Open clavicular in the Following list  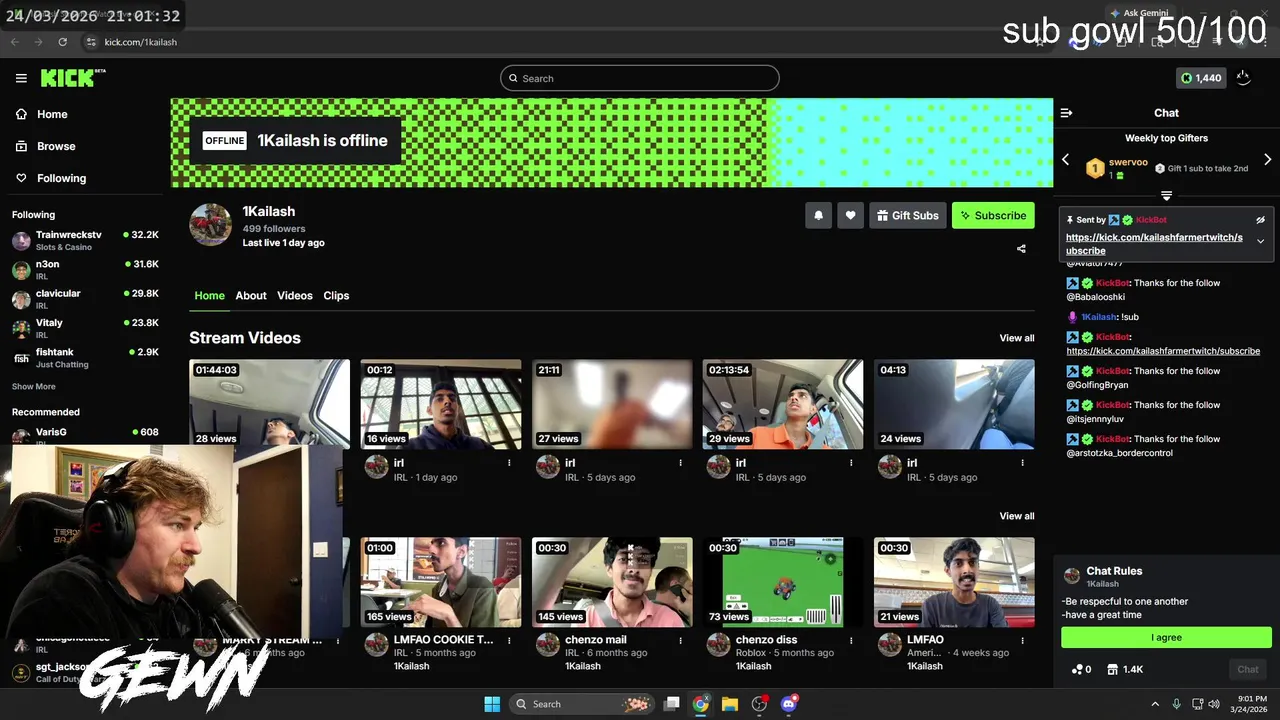click(85, 299)
